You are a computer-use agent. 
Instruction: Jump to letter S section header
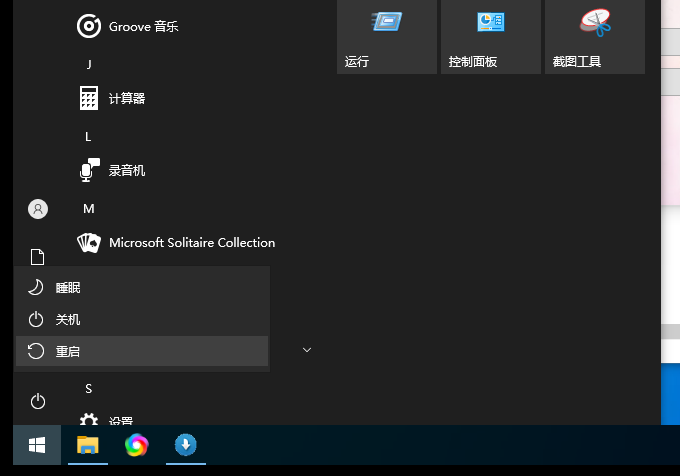(x=88, y=389)
